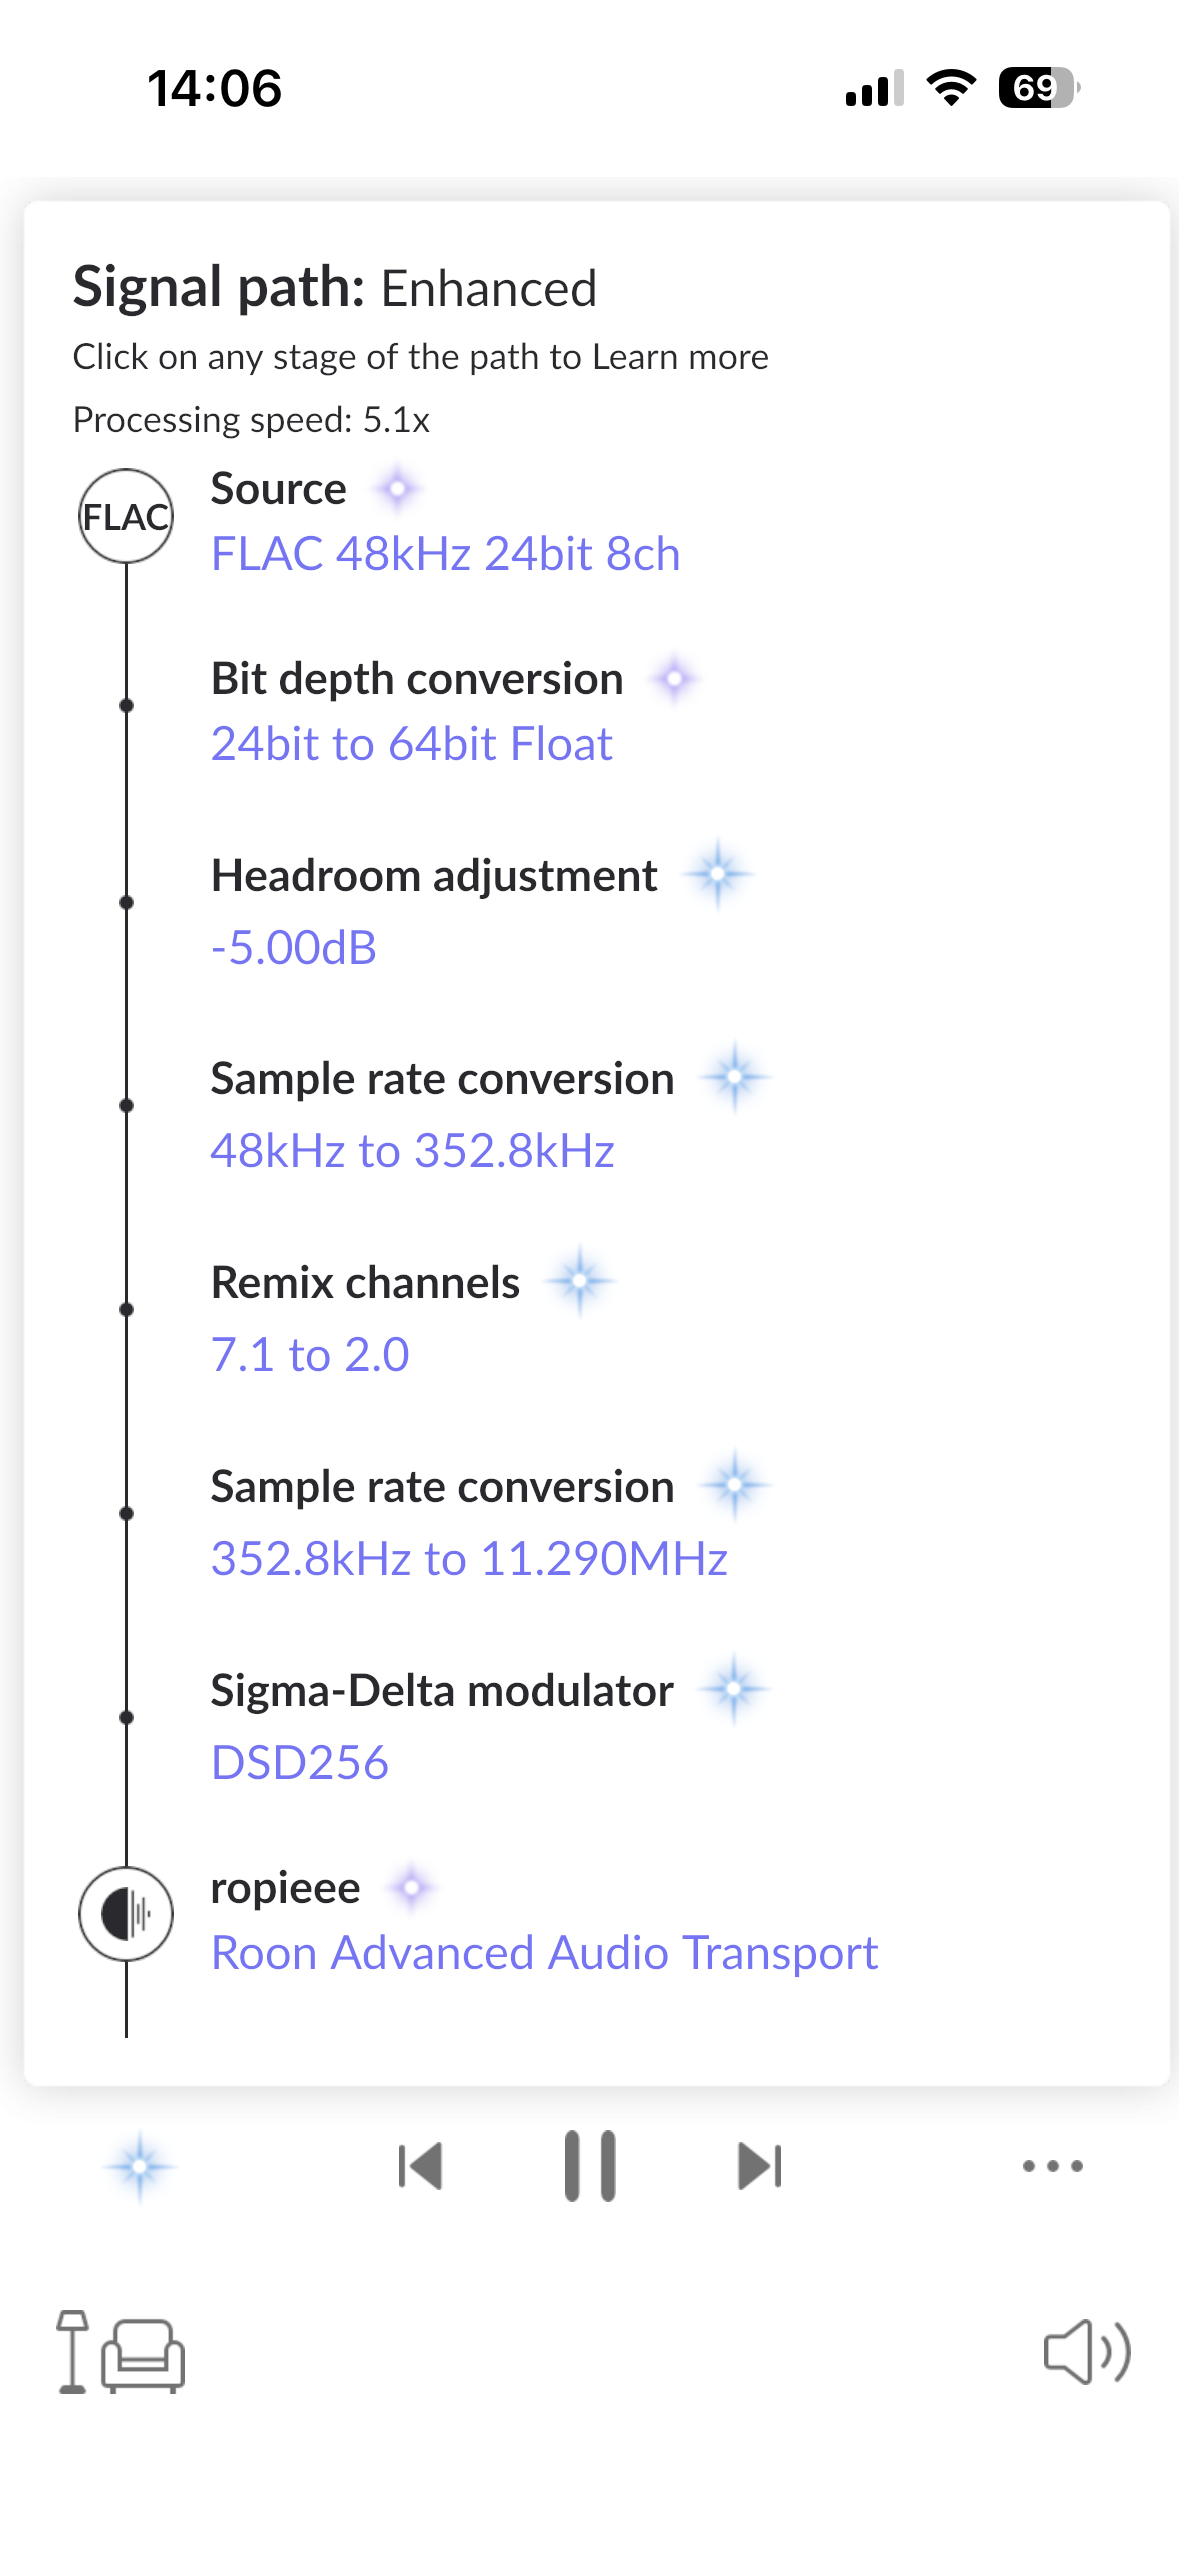Open 48kHz to 352.8kHz conversion details

(412, 1151)
